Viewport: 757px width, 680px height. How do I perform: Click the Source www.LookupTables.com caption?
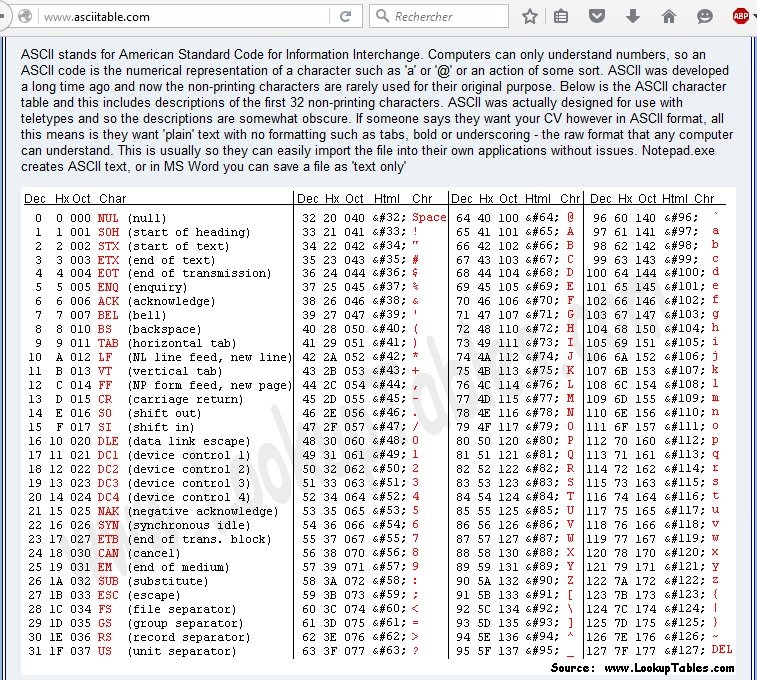click(x=641, y=667)
